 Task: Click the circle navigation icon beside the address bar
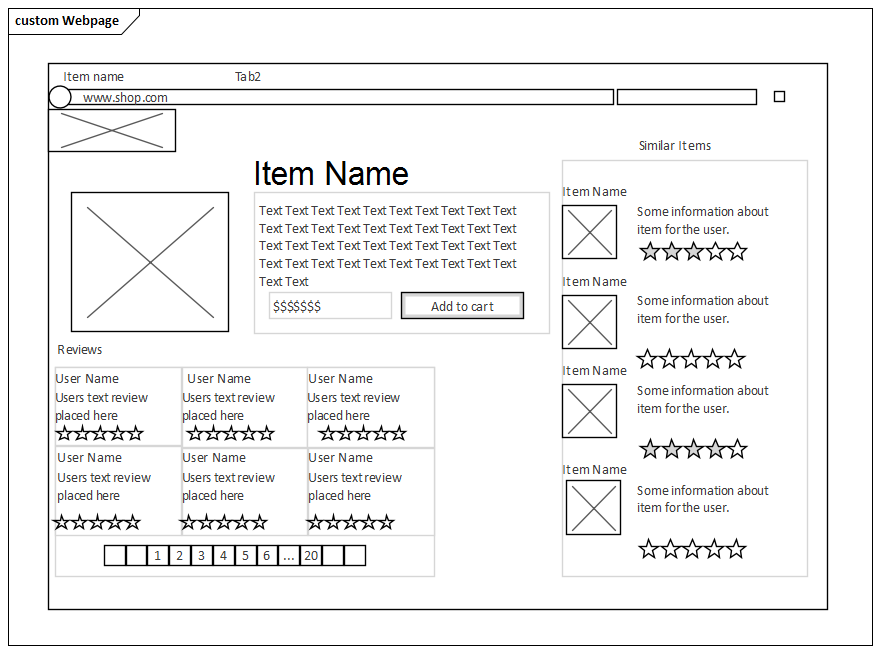click(60, 97)
